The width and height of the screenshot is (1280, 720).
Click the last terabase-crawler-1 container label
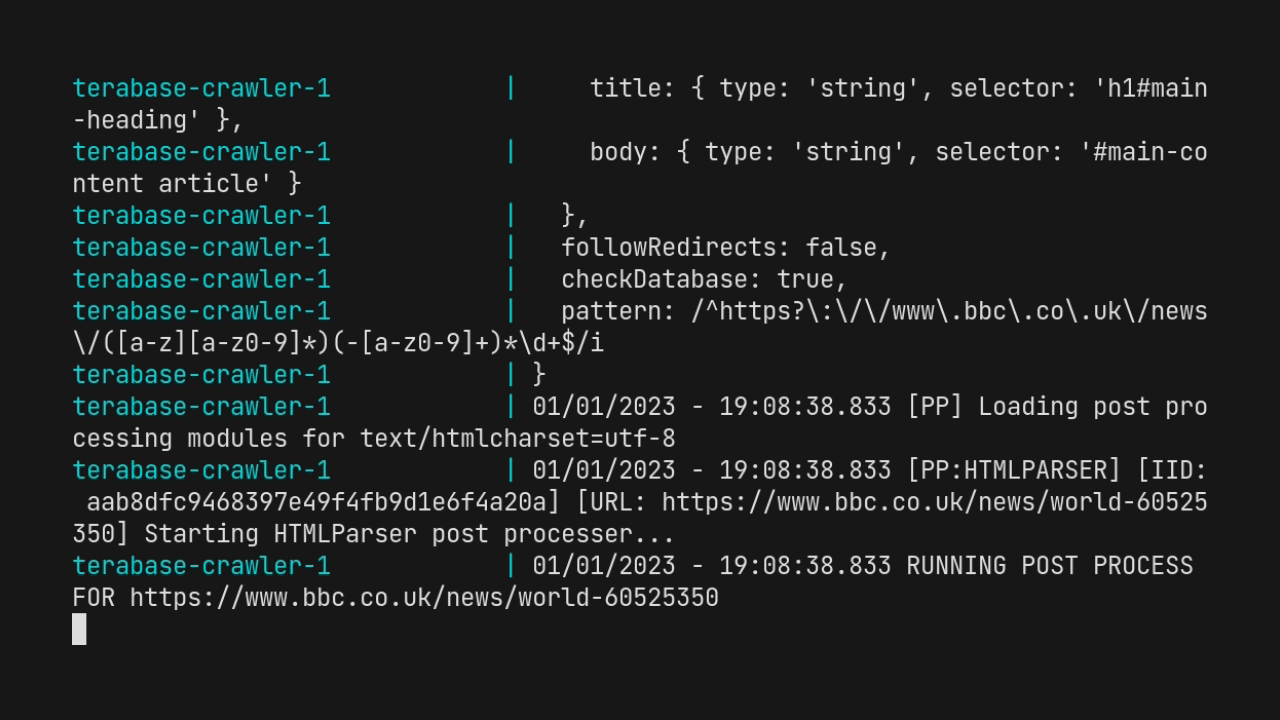[201, 566]
